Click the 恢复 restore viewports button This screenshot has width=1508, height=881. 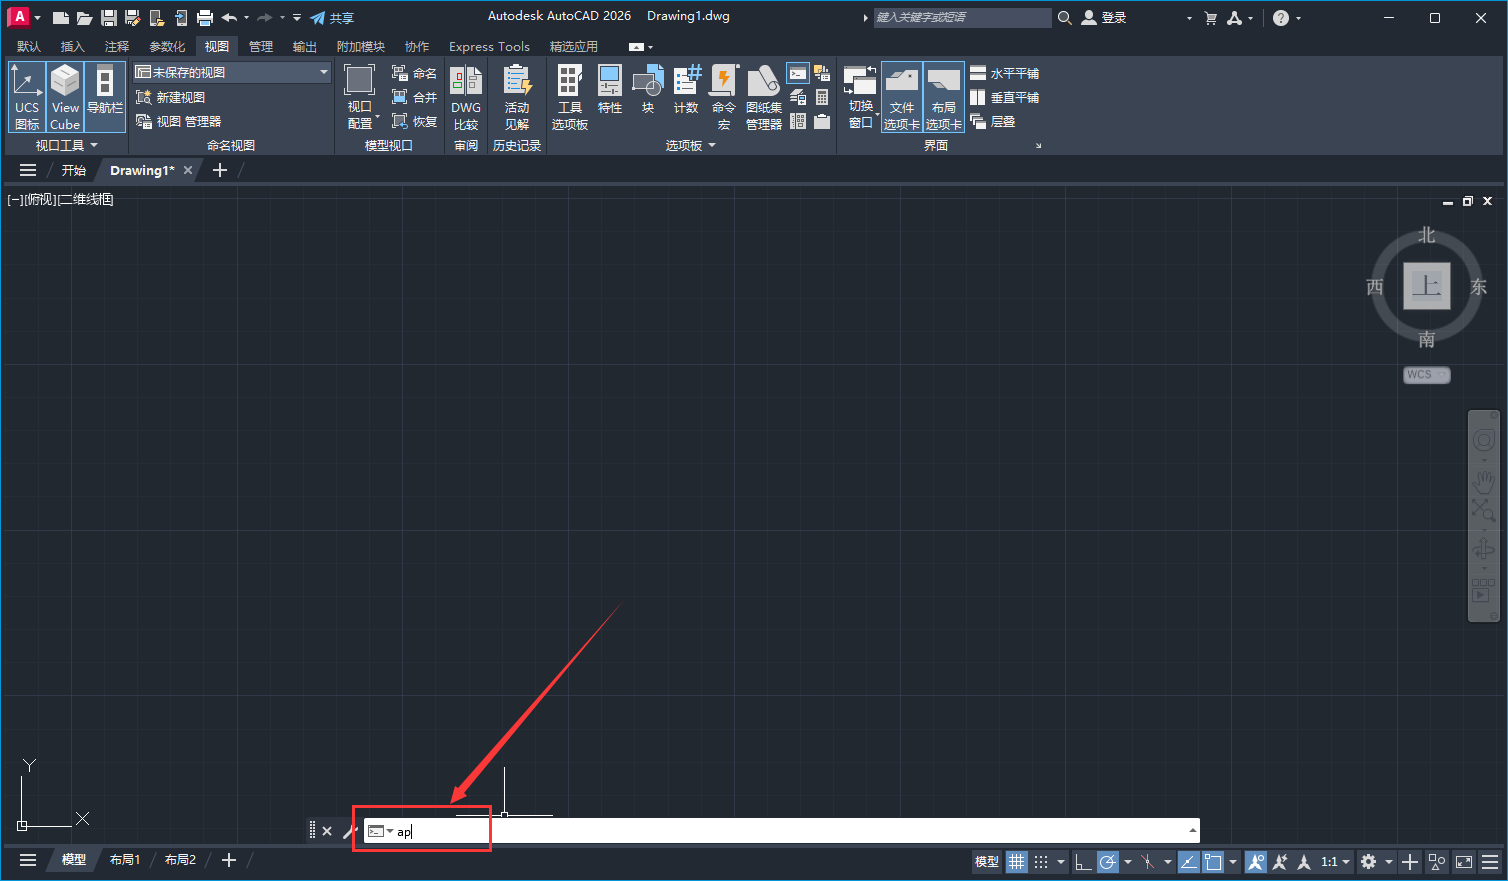click(x=414, y=121)
